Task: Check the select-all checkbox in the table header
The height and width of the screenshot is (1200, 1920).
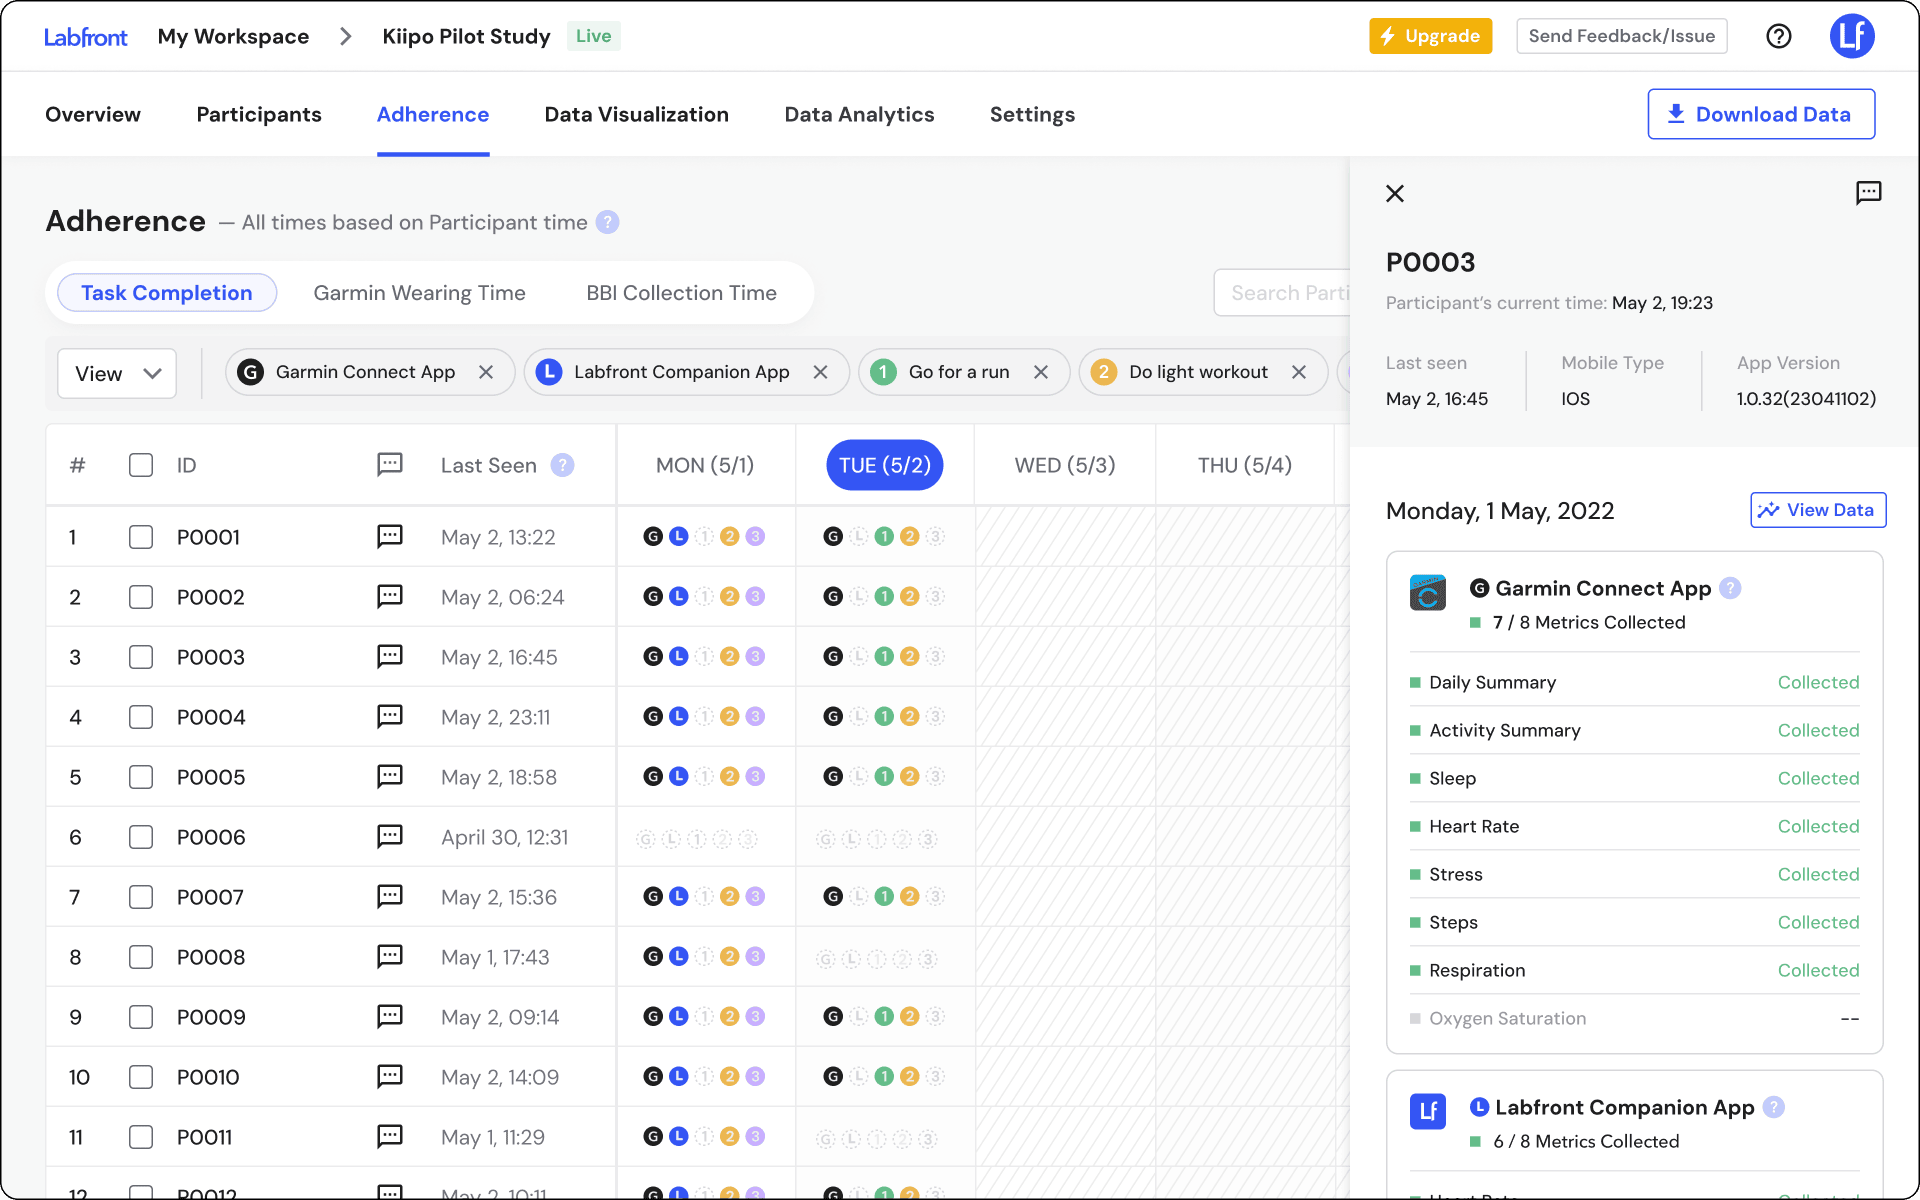Action: (140, 465)
